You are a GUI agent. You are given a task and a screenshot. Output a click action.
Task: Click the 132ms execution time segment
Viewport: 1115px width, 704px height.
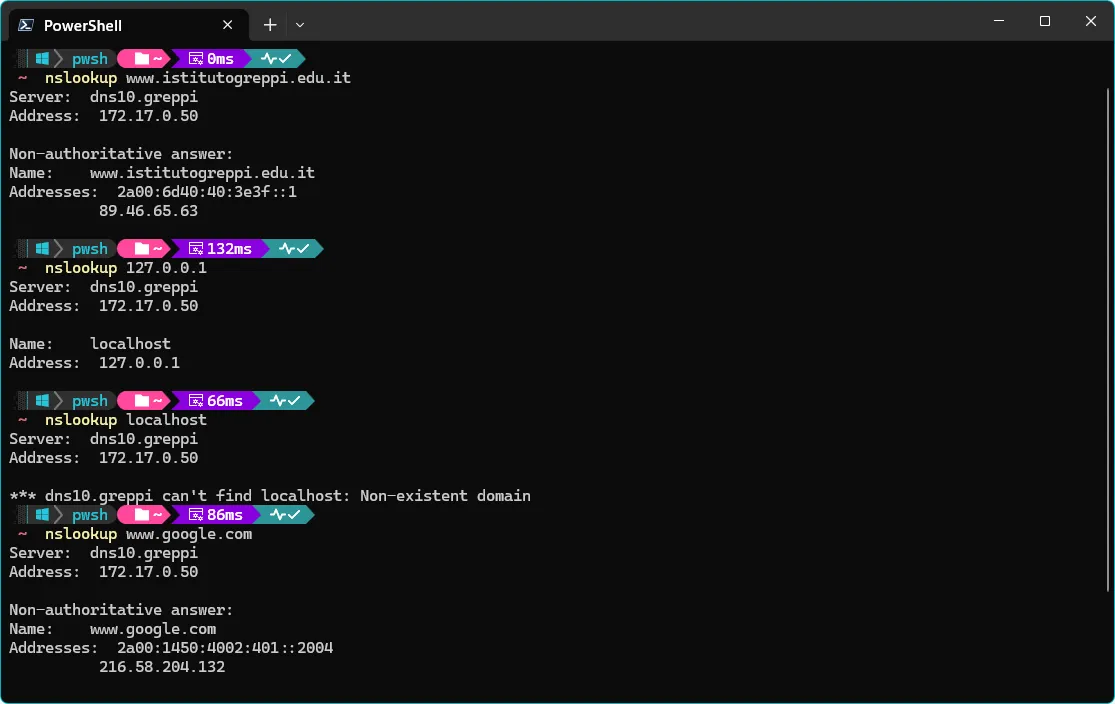pos(220,249)
